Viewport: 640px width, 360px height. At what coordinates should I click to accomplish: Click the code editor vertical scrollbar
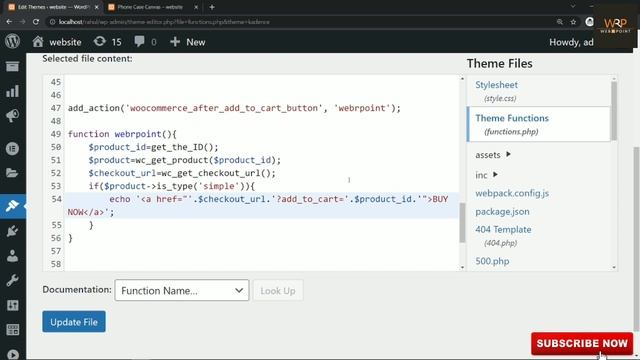click(462, 222)
